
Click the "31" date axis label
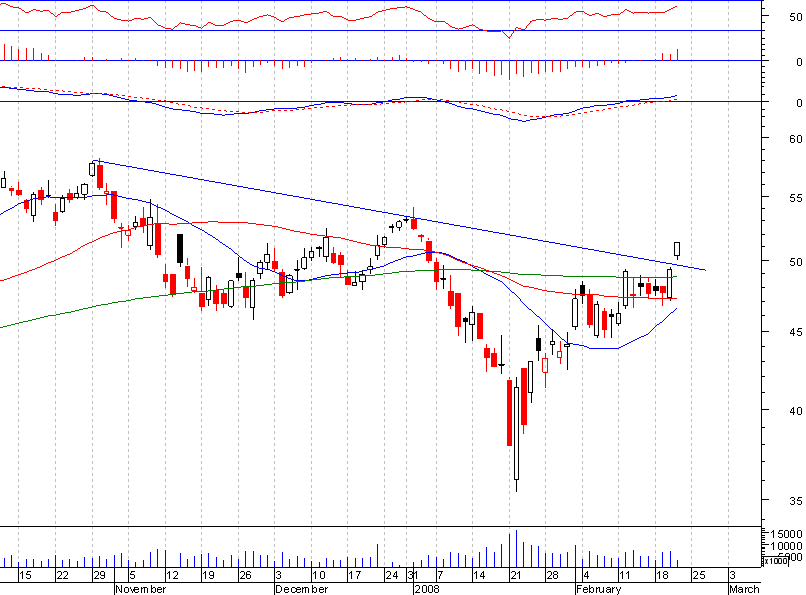coord(413,575)
